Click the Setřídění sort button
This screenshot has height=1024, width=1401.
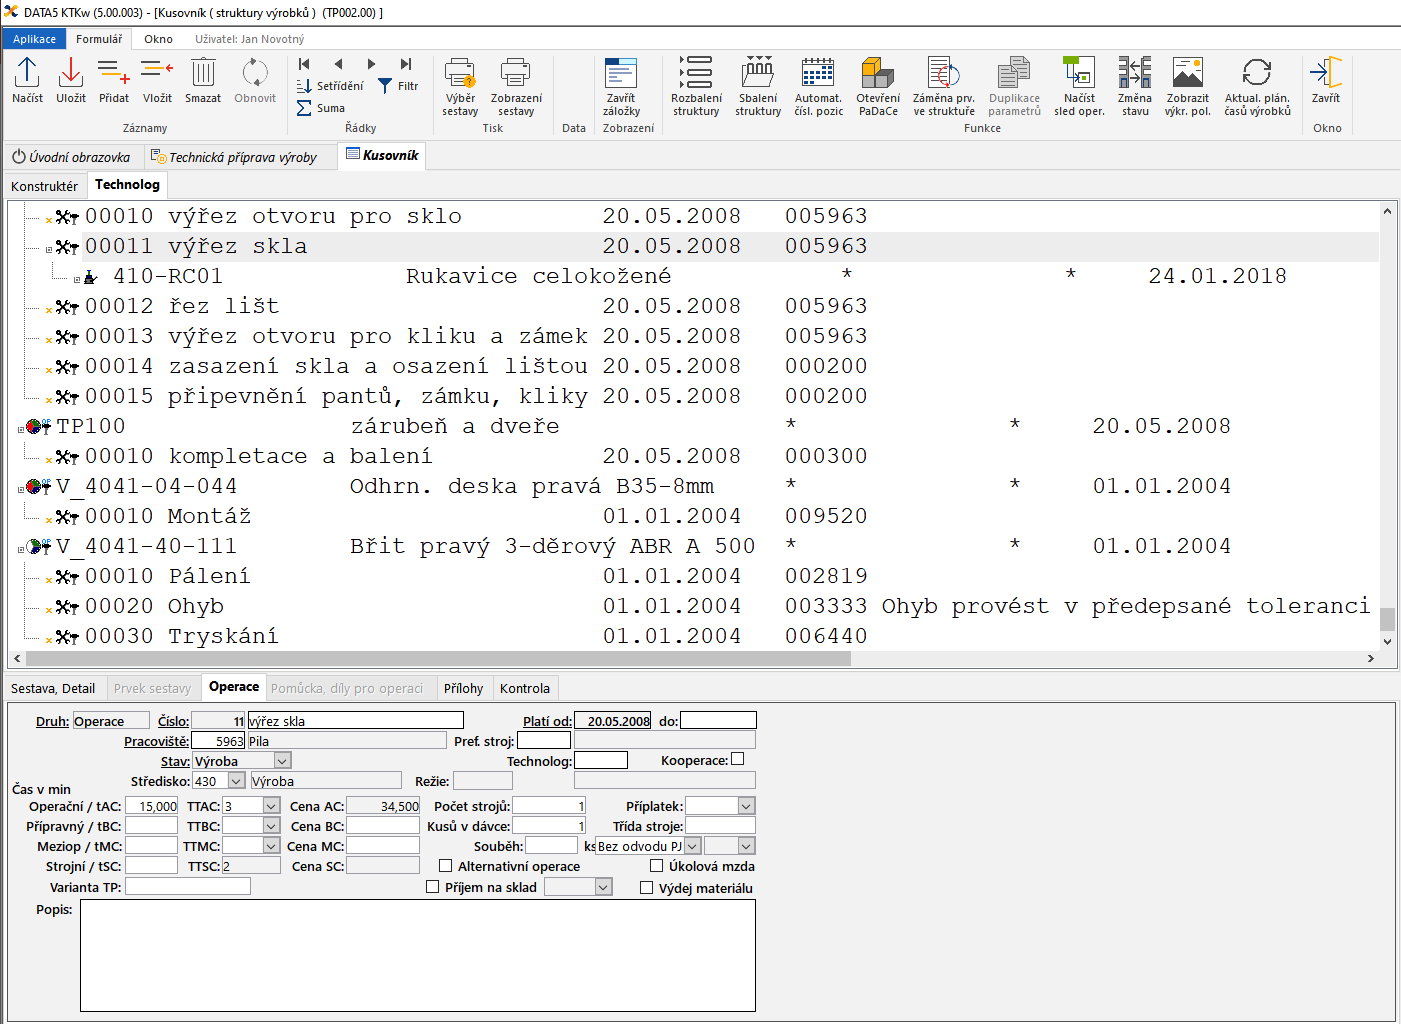330,86
